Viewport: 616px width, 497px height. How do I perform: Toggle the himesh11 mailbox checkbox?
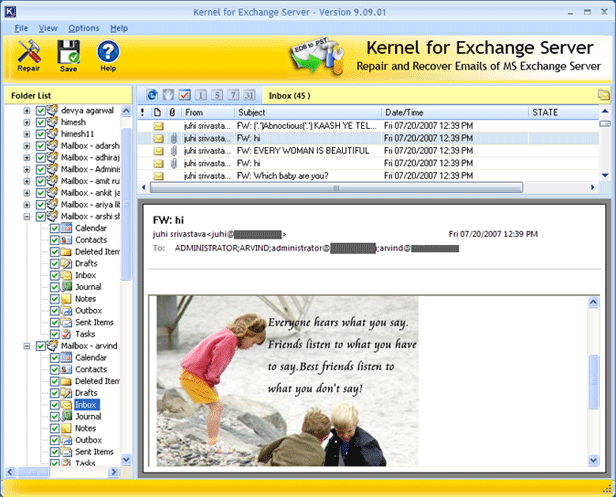click(40, 134)
